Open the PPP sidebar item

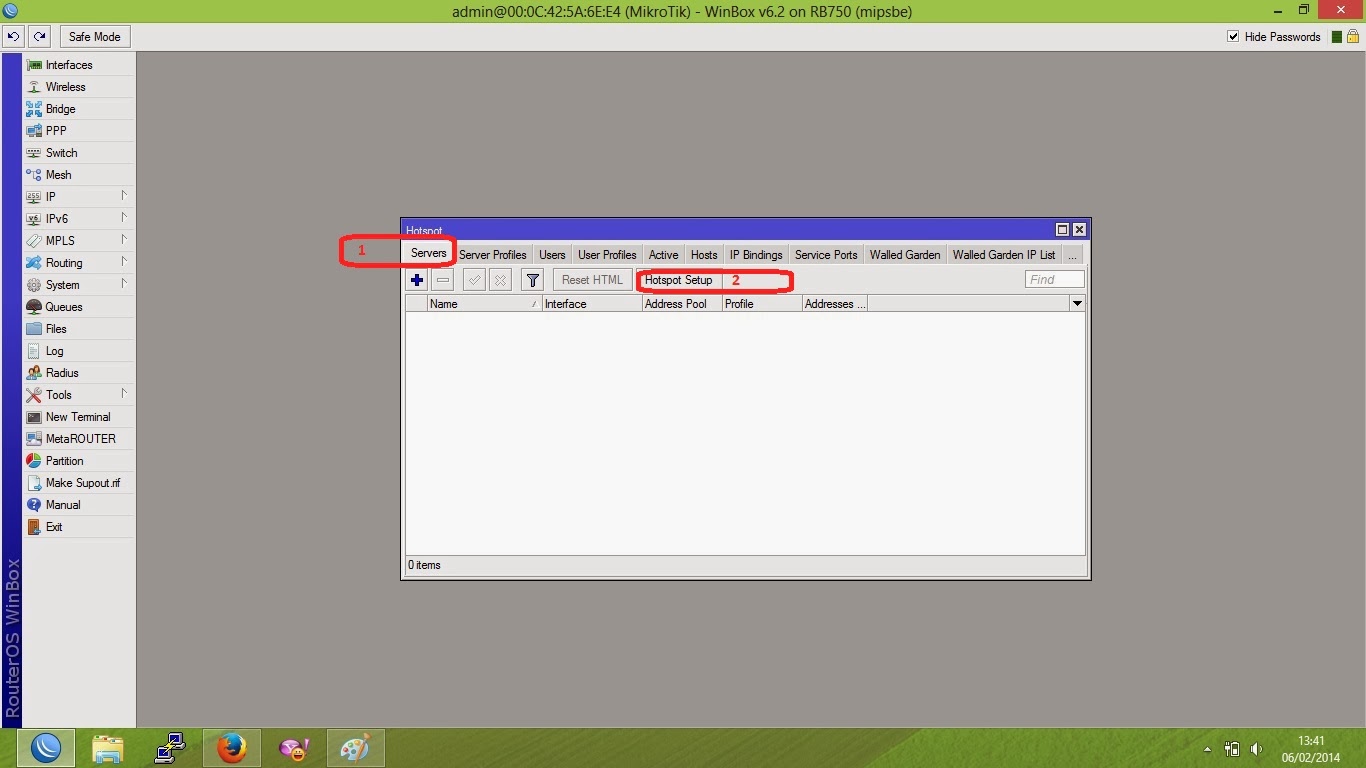tap(79, 131)
